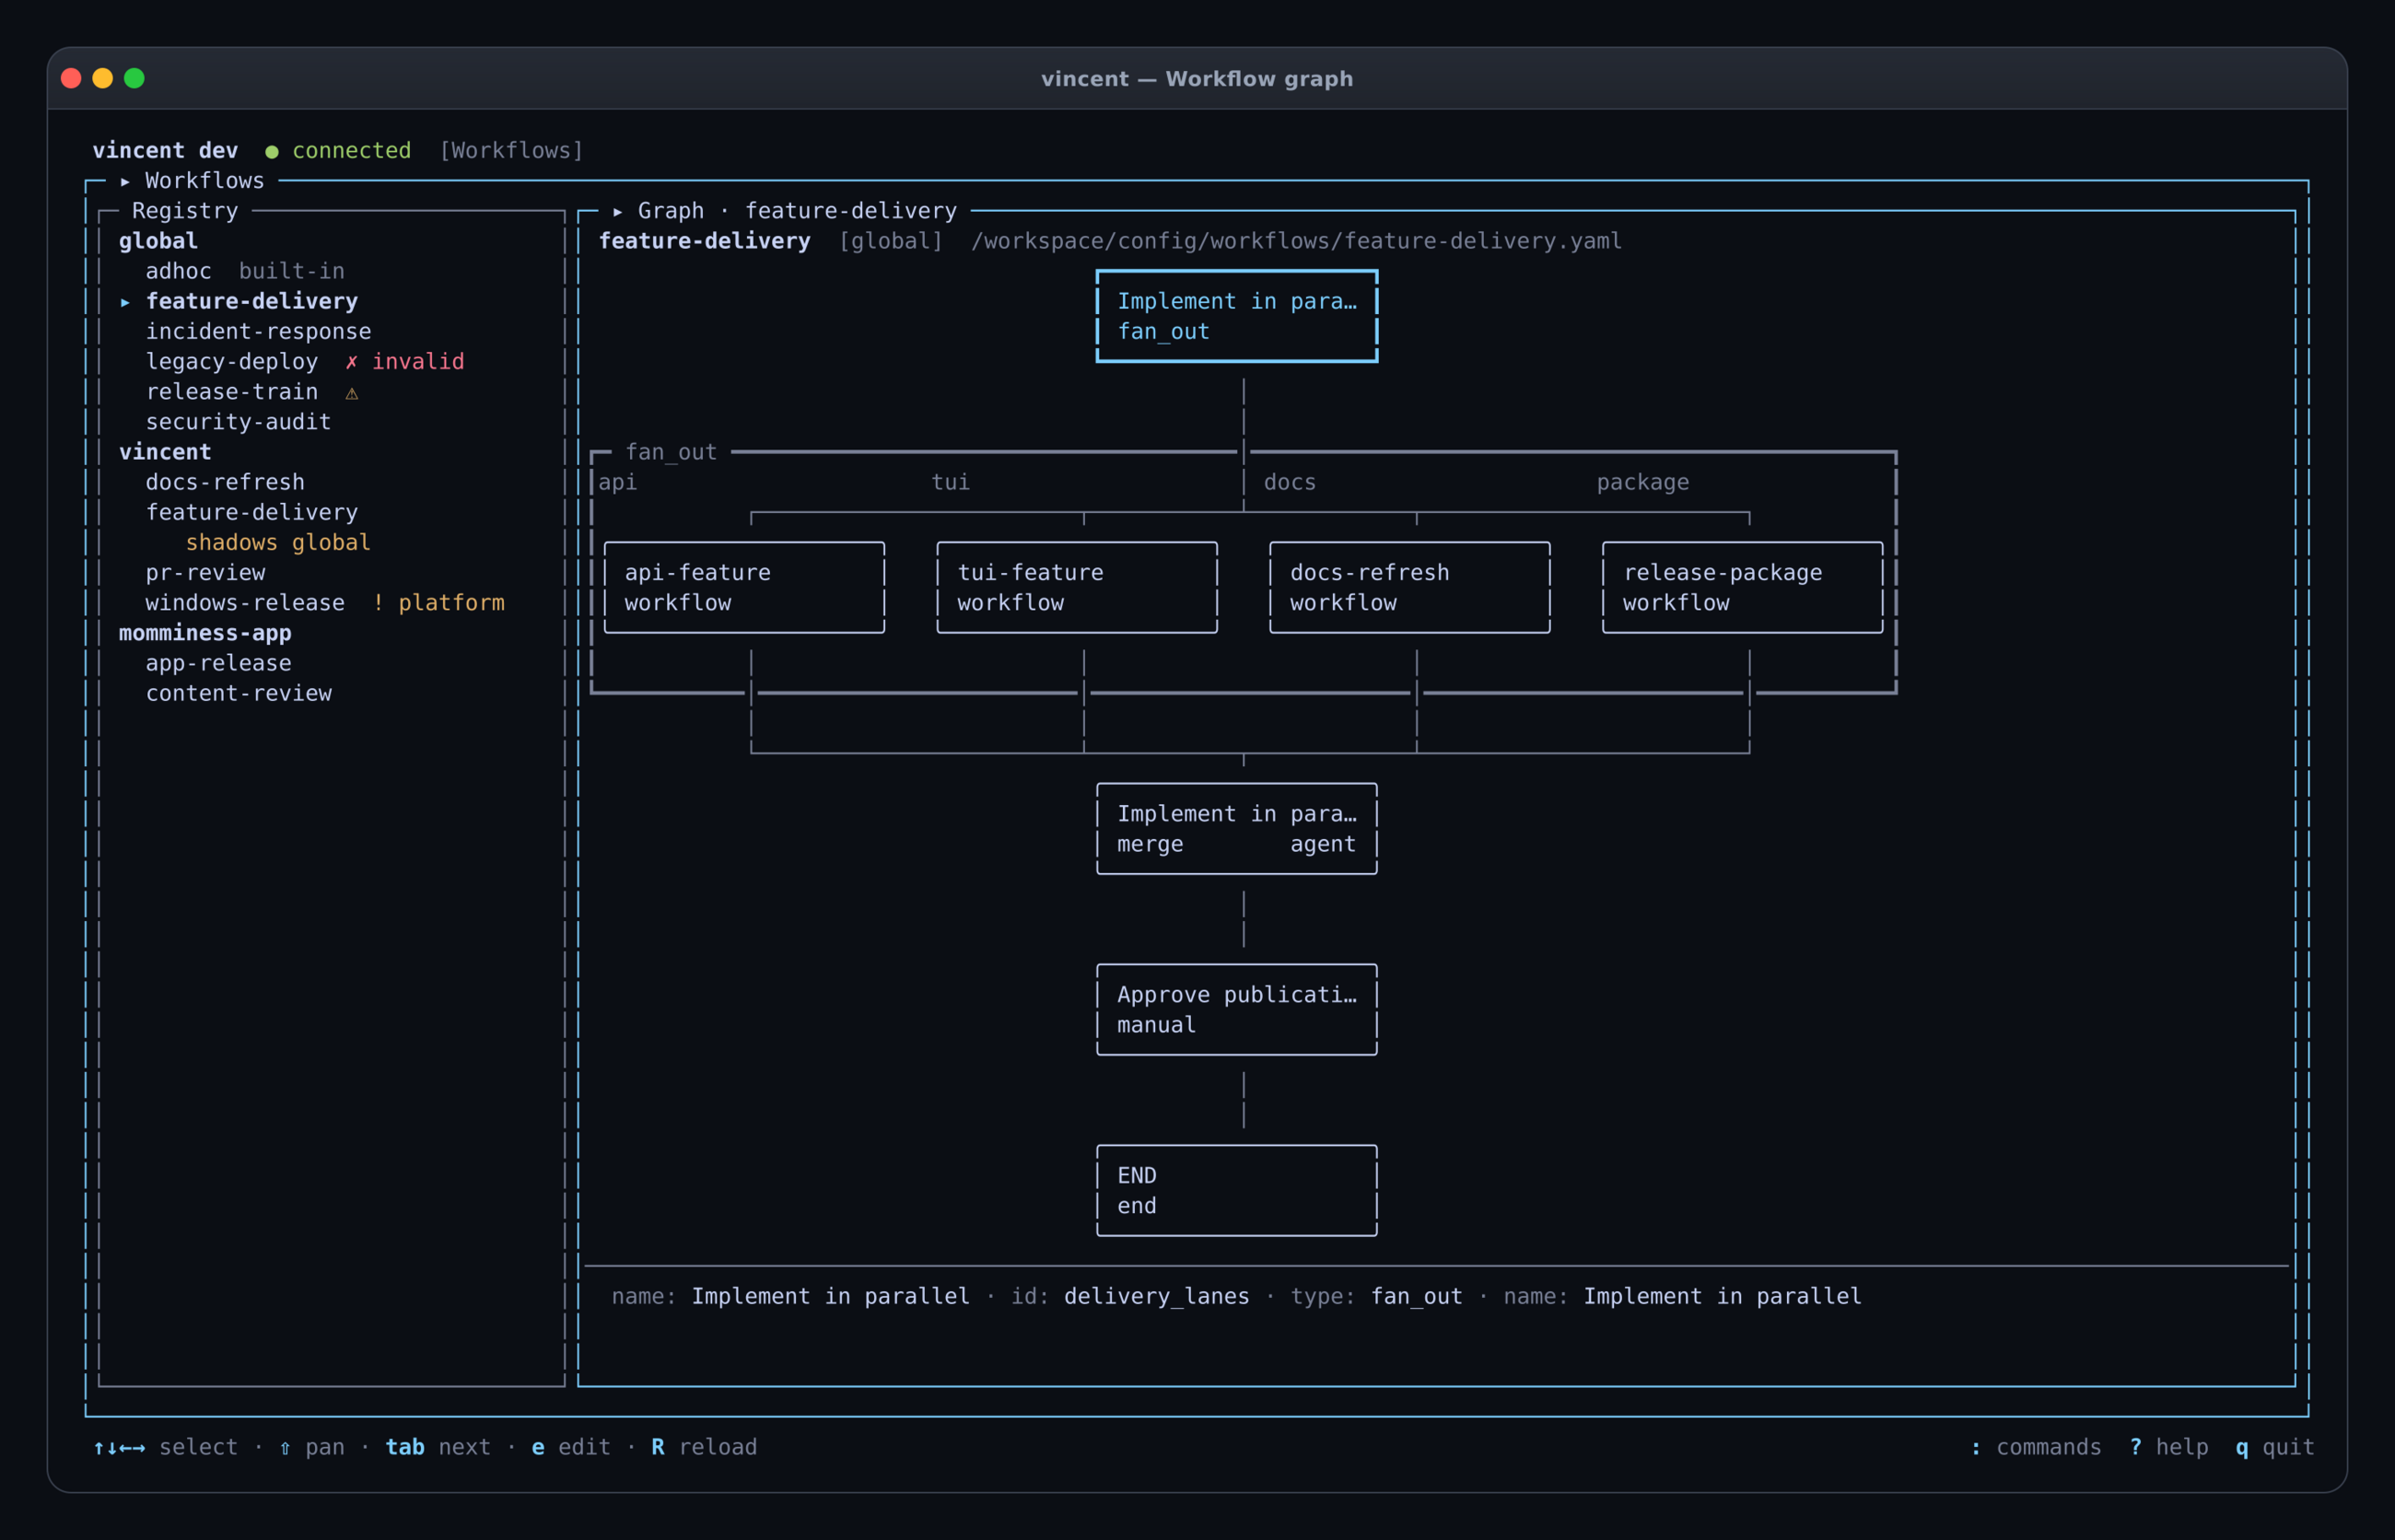Select global feature-delivery in the registry
The width and height of the screenshot is (2395, 1540).
point(252,301)
